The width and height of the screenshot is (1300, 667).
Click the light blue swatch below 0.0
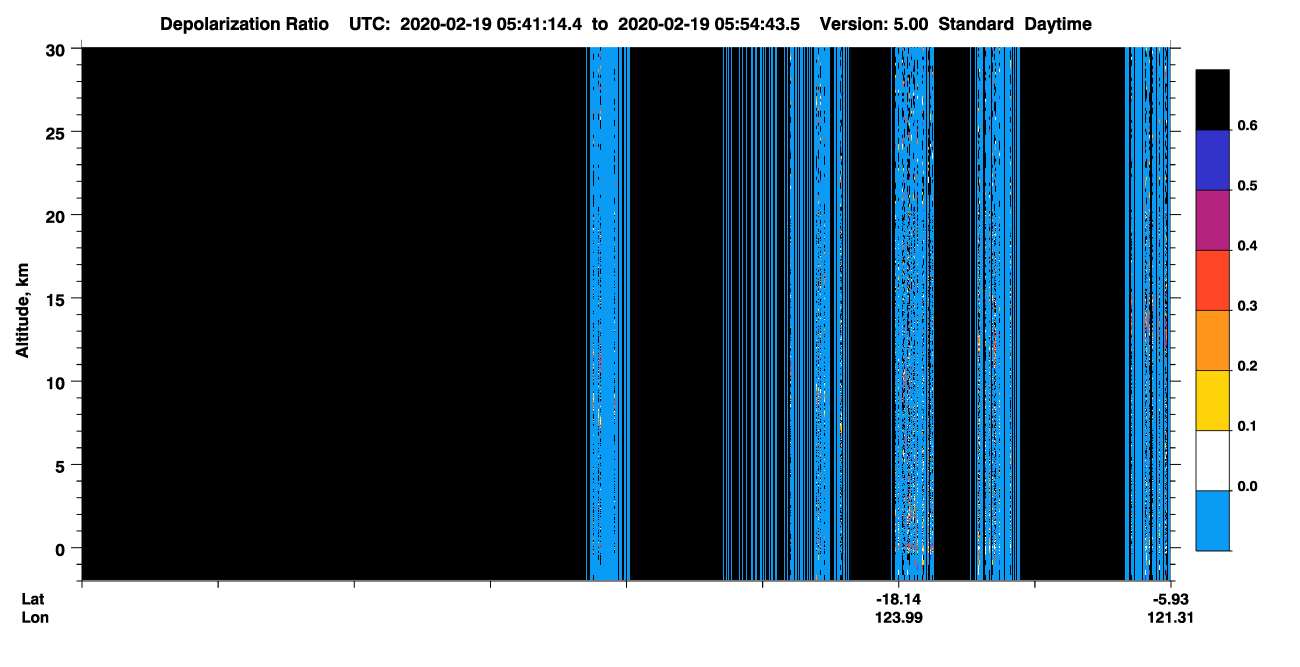tap(1212, 520)
